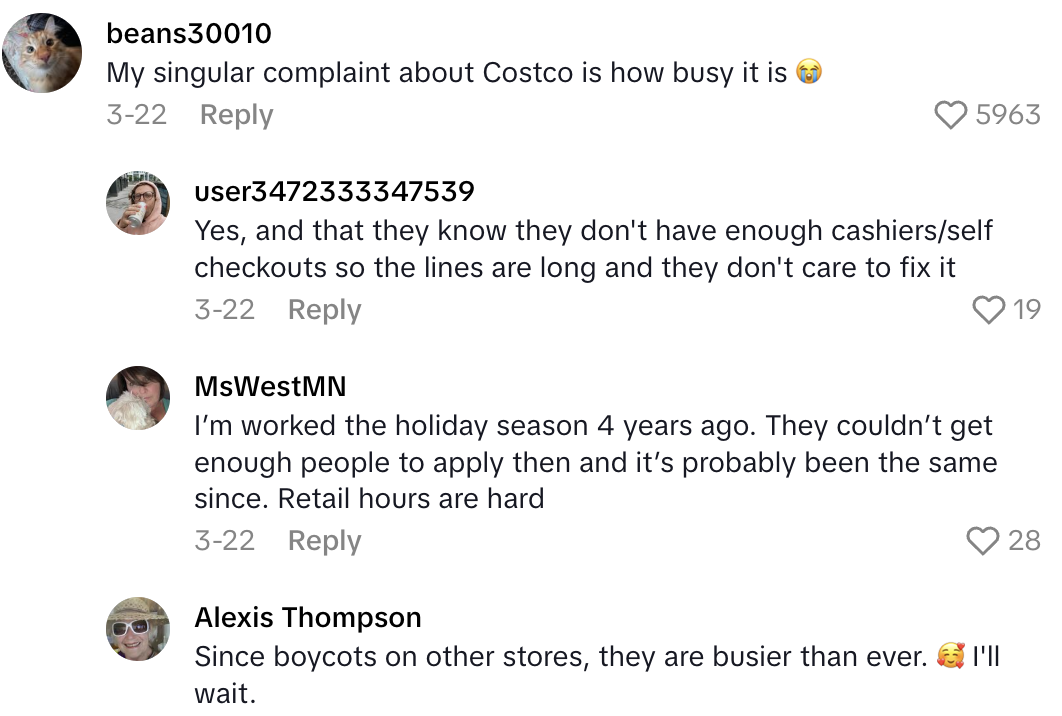This screenshot has height=716, width=1062.
Task: Tap Alexis Thompson's sunglasses avatar
Action: click(138, 628)
